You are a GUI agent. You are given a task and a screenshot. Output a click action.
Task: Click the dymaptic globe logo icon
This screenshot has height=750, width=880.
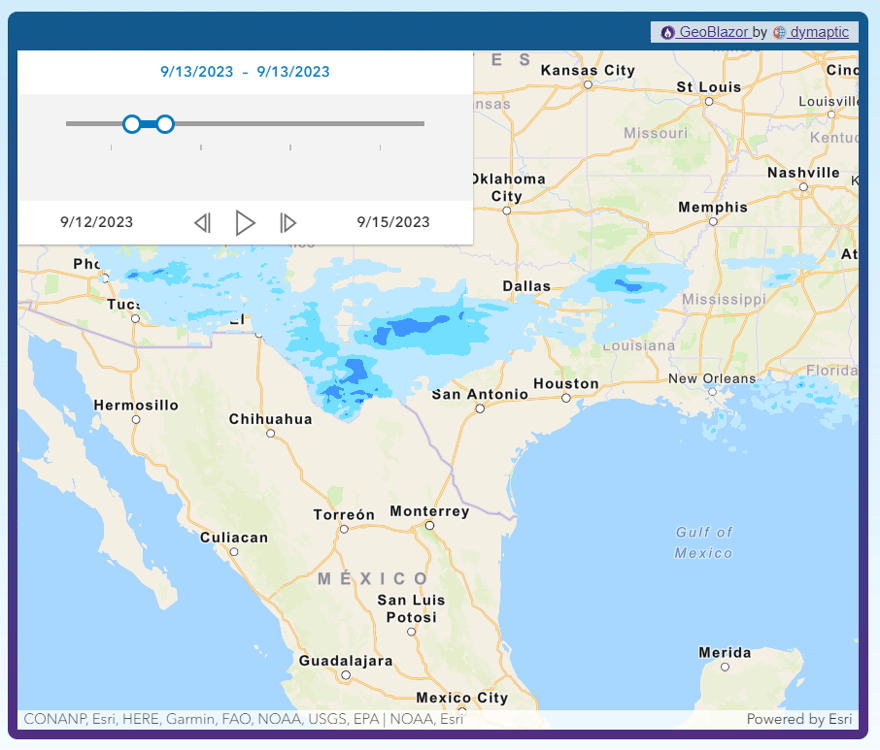coord(779,33)
